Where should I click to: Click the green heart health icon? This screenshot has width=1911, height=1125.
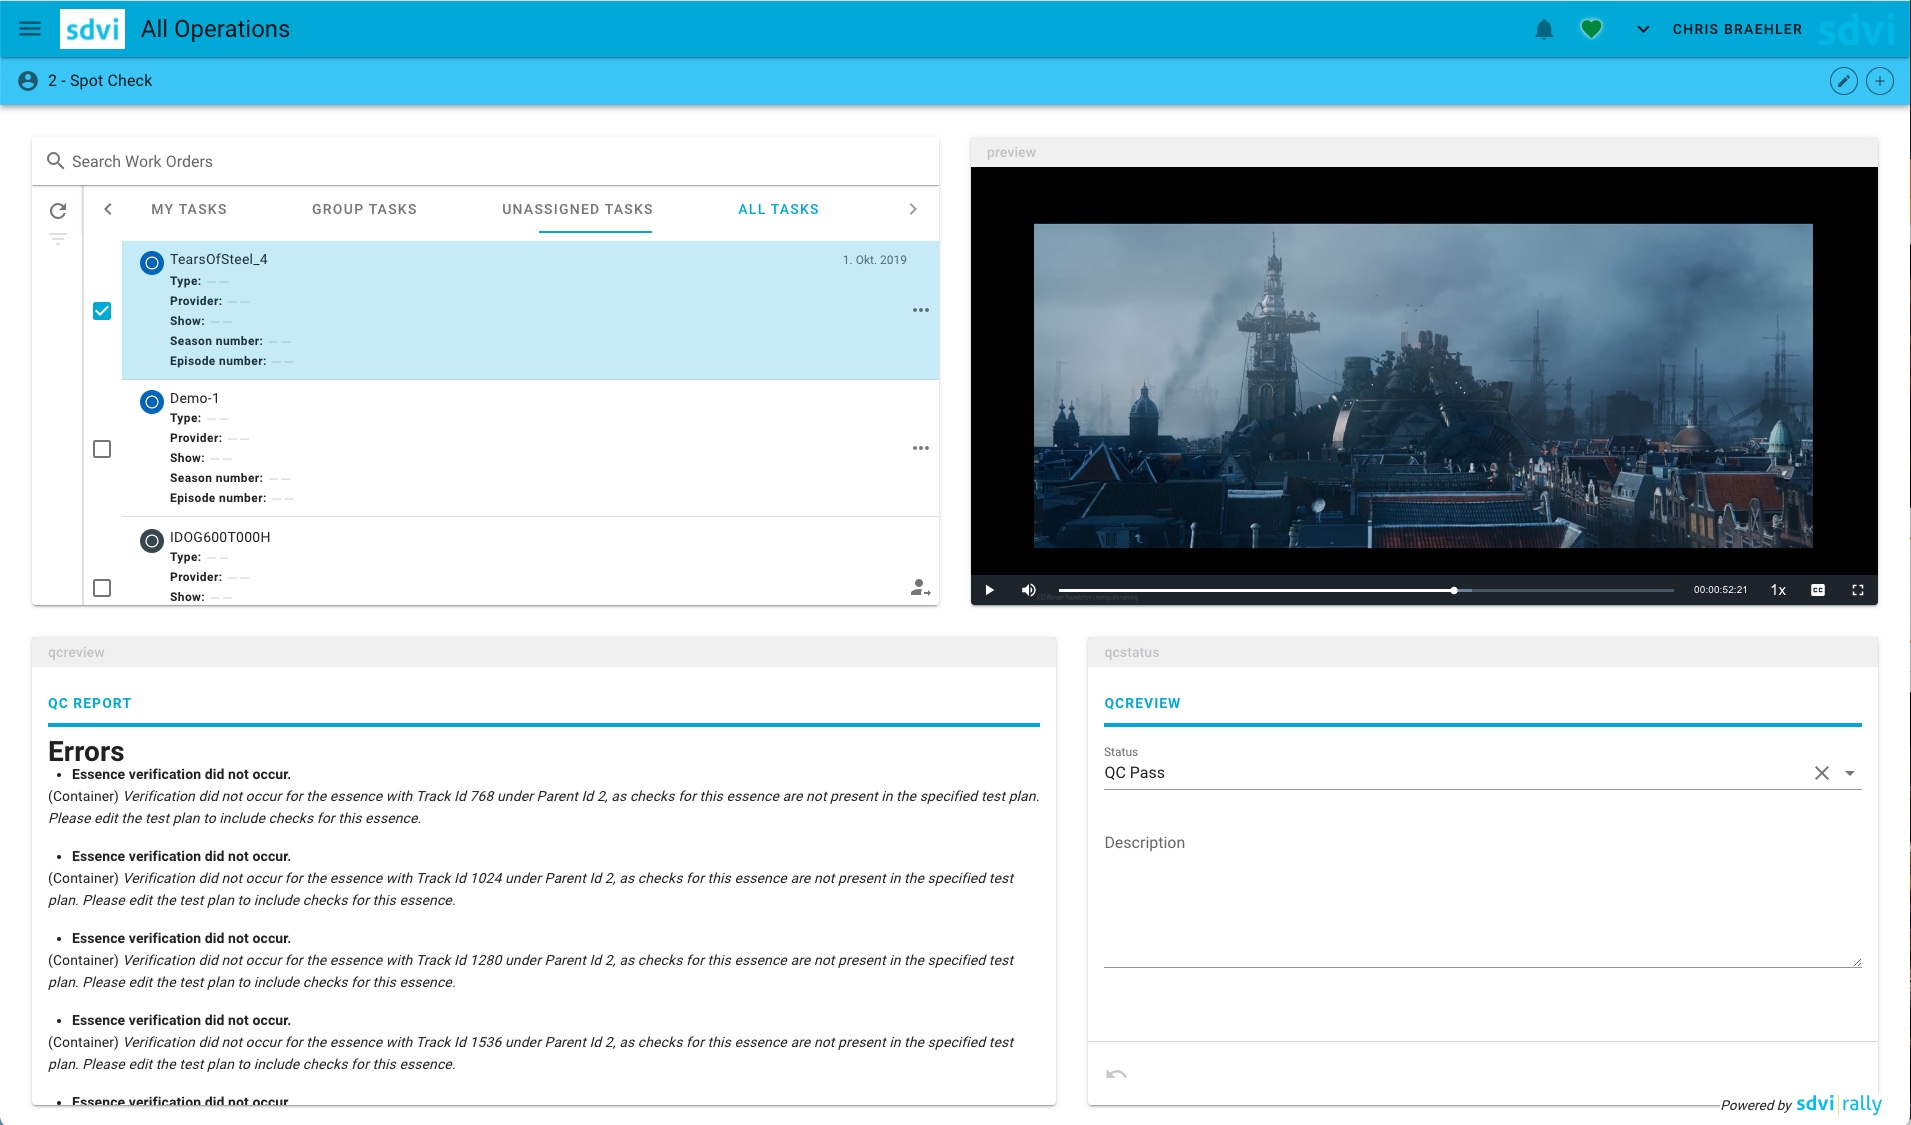coord(1591,29)
